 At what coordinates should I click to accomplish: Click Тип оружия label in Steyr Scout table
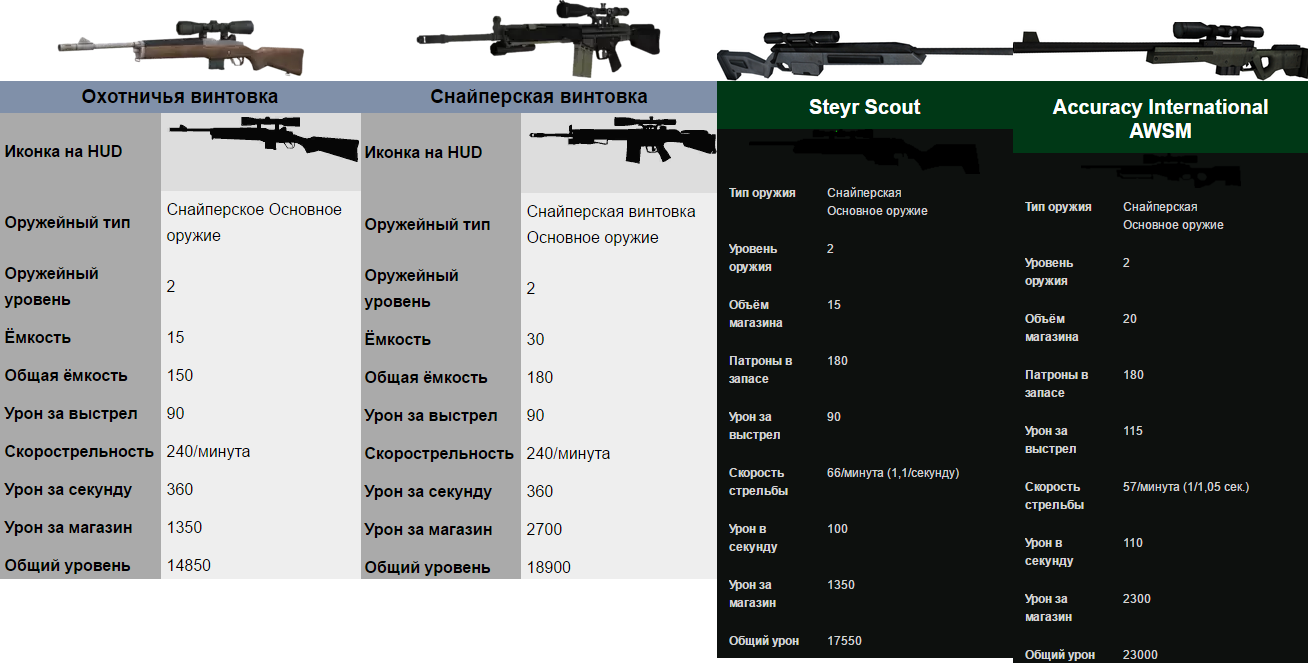point(762,192)
